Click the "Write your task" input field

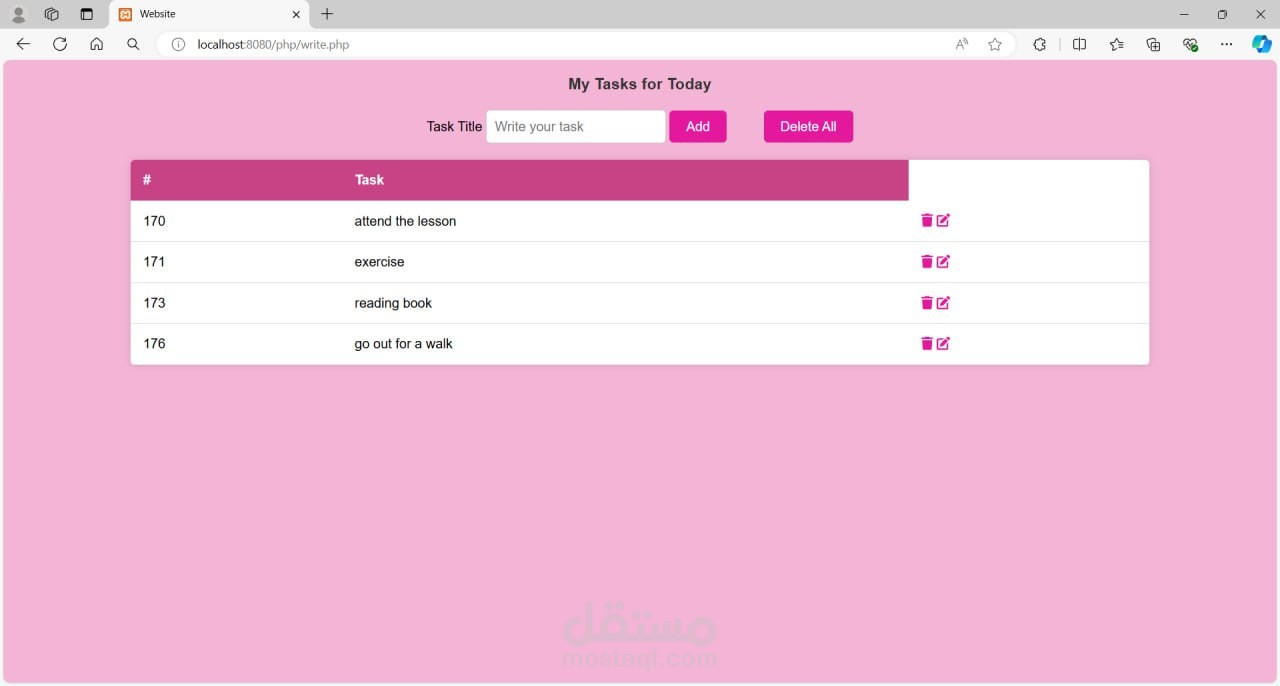click(575, 126)
